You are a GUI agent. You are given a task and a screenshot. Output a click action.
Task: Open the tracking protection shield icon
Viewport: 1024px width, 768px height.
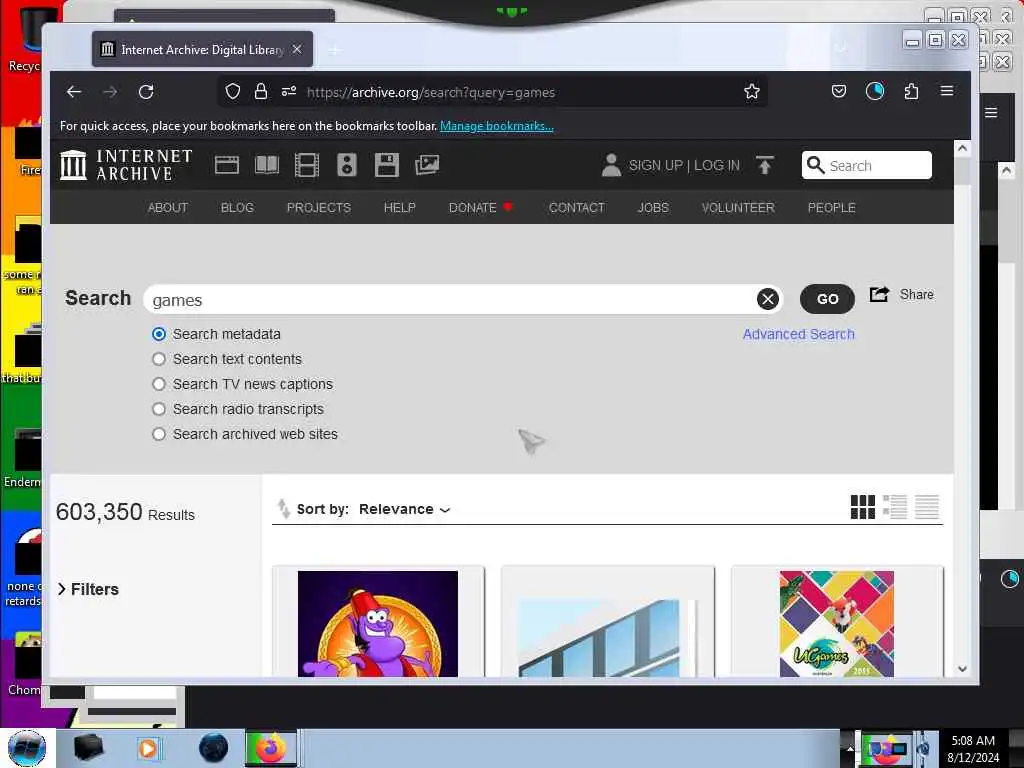(232, 91)
